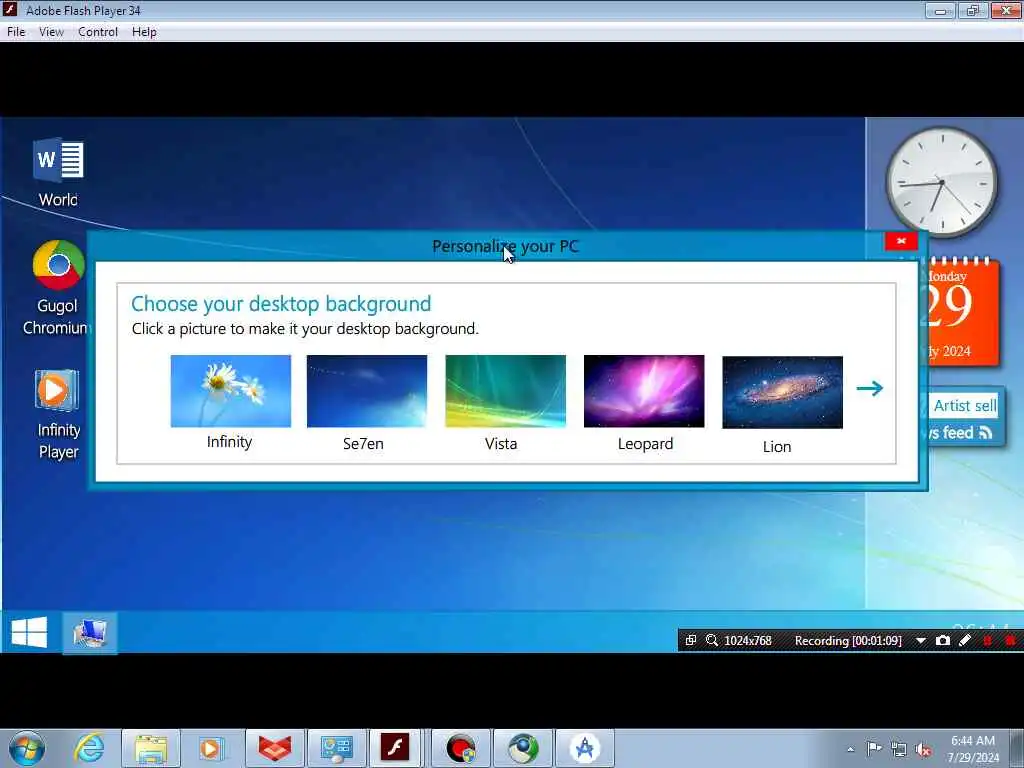Open the World desktop icon

coord(58,172)
